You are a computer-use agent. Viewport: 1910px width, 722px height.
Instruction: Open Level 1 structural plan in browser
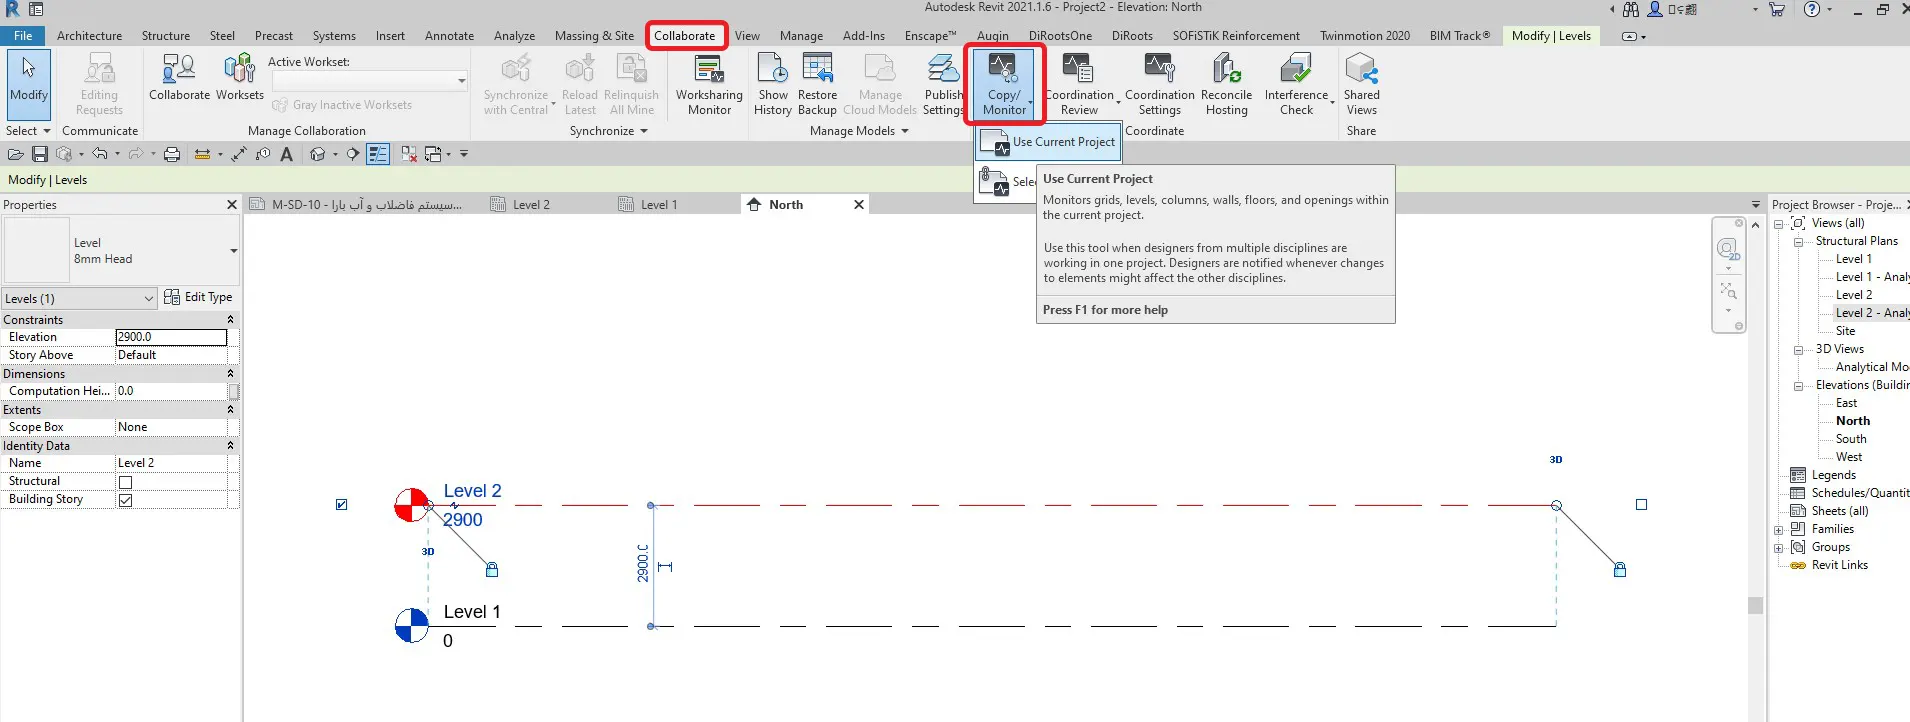pos(1853,259)
